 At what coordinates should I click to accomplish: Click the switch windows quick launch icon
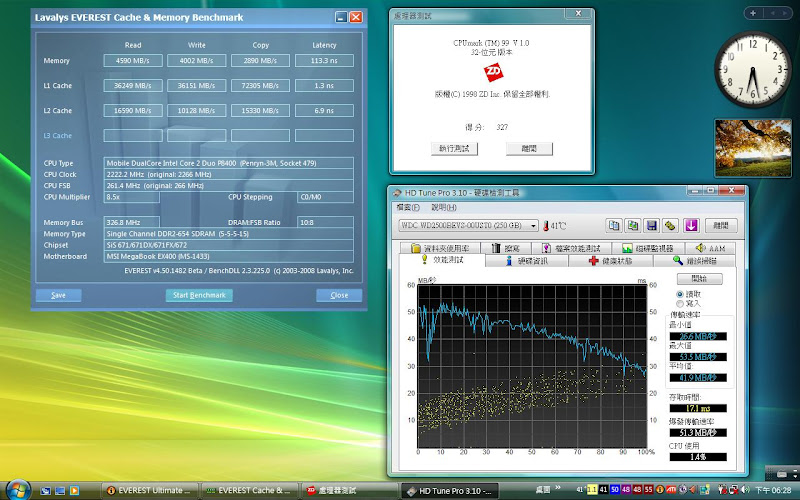coord(60,491)
